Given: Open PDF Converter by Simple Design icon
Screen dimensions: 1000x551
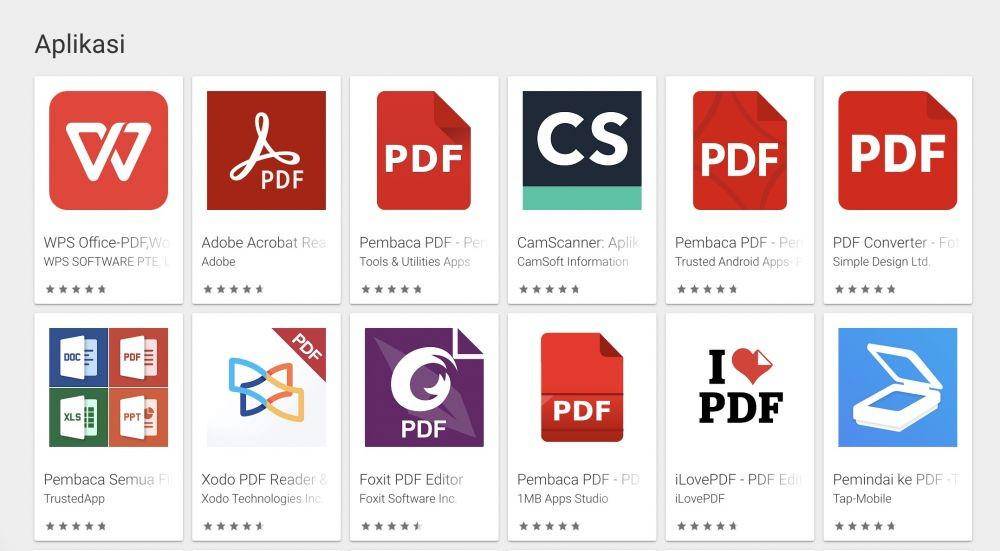Looking at the screenshot, I should pyautogui.click(x=897, y=151).
